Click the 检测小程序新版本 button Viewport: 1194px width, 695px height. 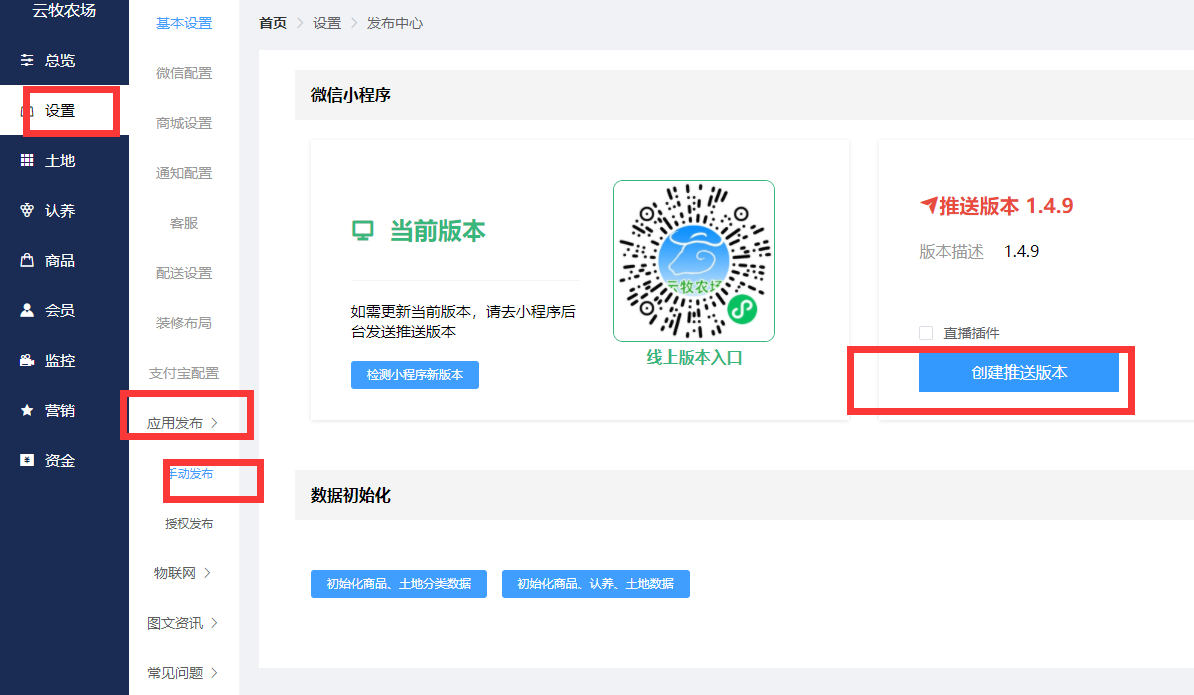(x=414, y=375)
